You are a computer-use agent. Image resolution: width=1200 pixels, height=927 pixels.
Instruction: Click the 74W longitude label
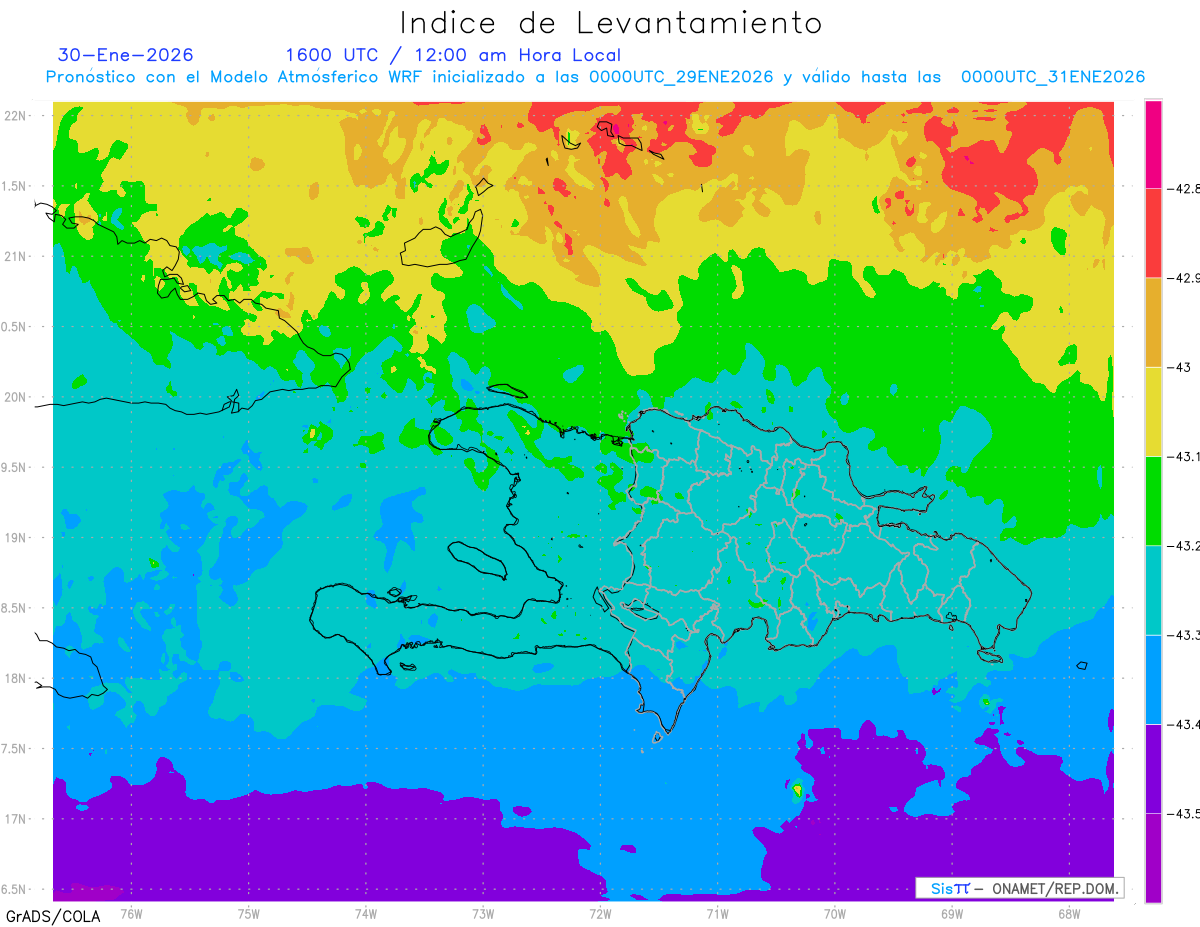[x=366, y=913]
